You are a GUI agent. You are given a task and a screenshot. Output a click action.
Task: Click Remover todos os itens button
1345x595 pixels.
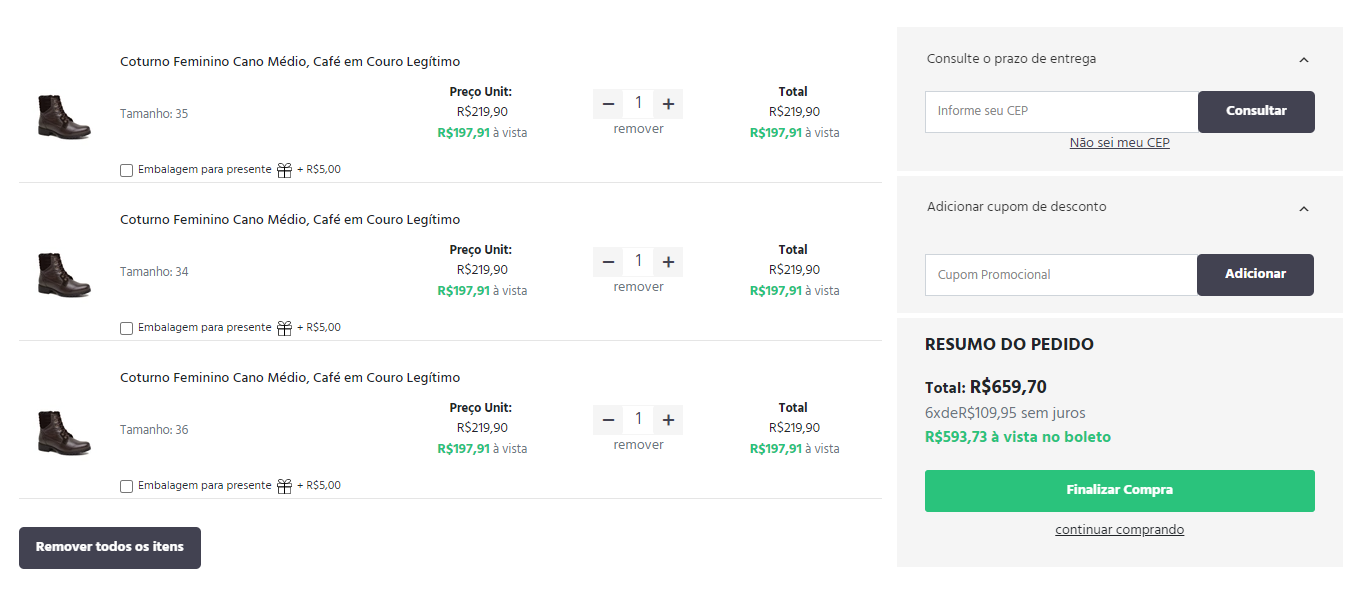(110, 548)
